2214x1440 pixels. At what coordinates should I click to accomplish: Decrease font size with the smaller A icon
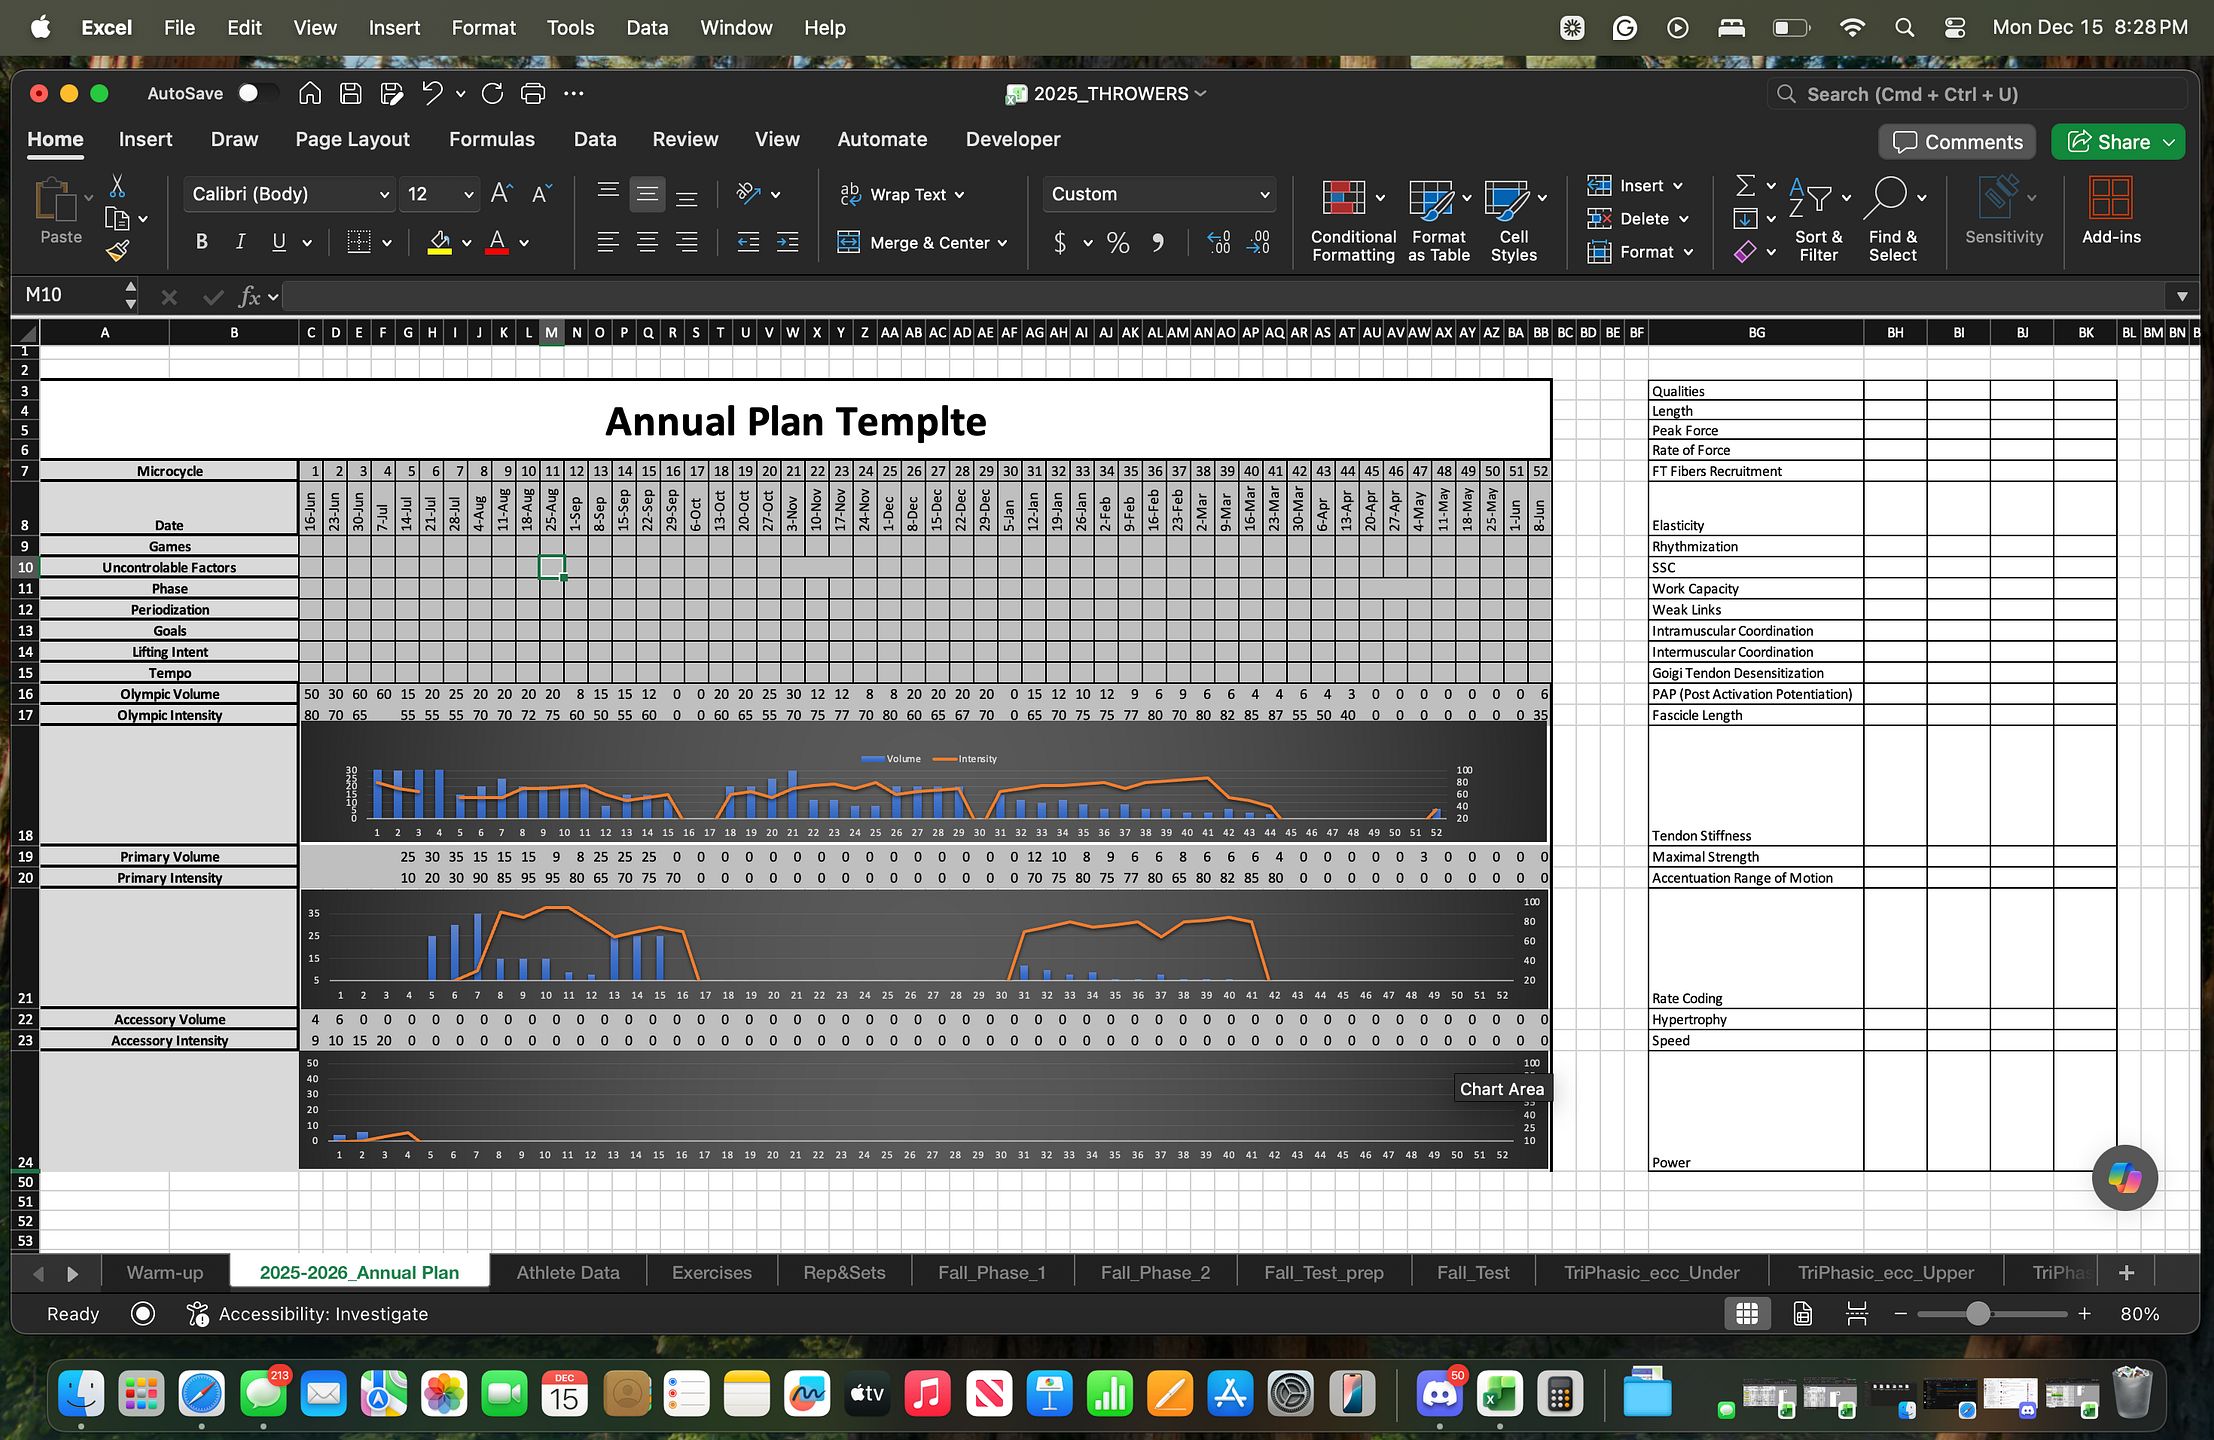(x=541, y=194)
